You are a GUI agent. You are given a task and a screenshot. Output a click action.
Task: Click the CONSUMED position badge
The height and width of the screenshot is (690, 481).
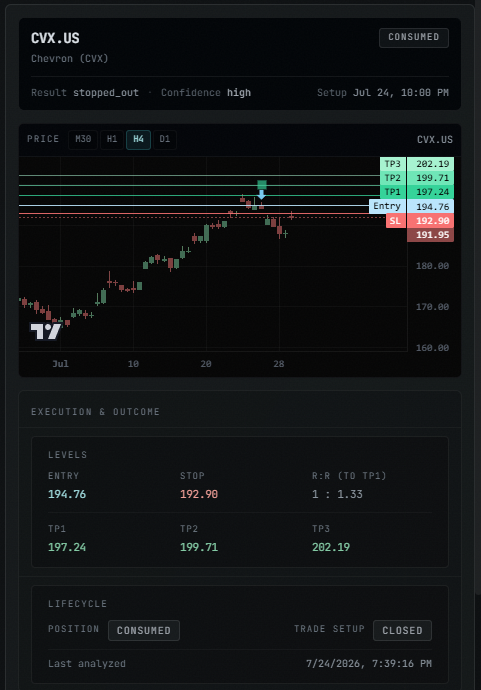[143, 630]
